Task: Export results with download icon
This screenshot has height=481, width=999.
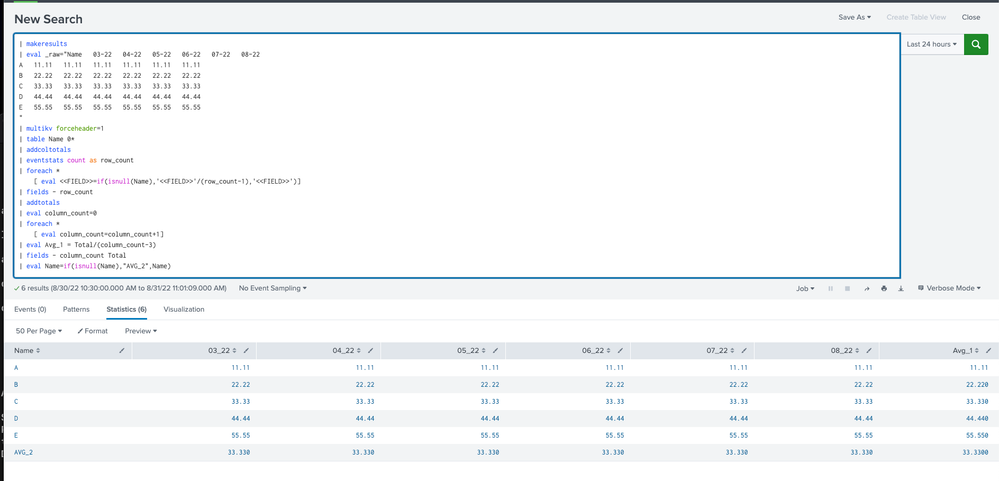Action: click(x=902, y=288)
